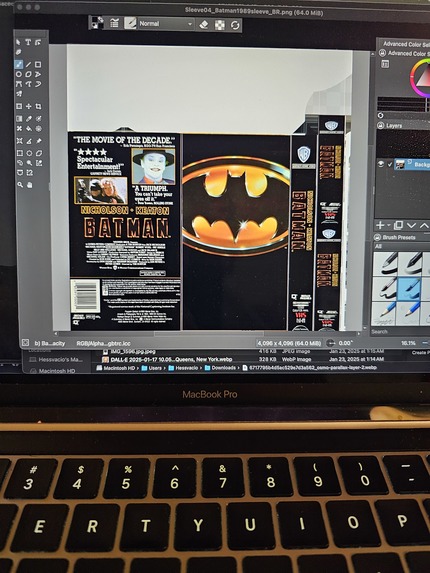Select the Rectangular Selection tool
430x573 pixels.
[19, 153]
